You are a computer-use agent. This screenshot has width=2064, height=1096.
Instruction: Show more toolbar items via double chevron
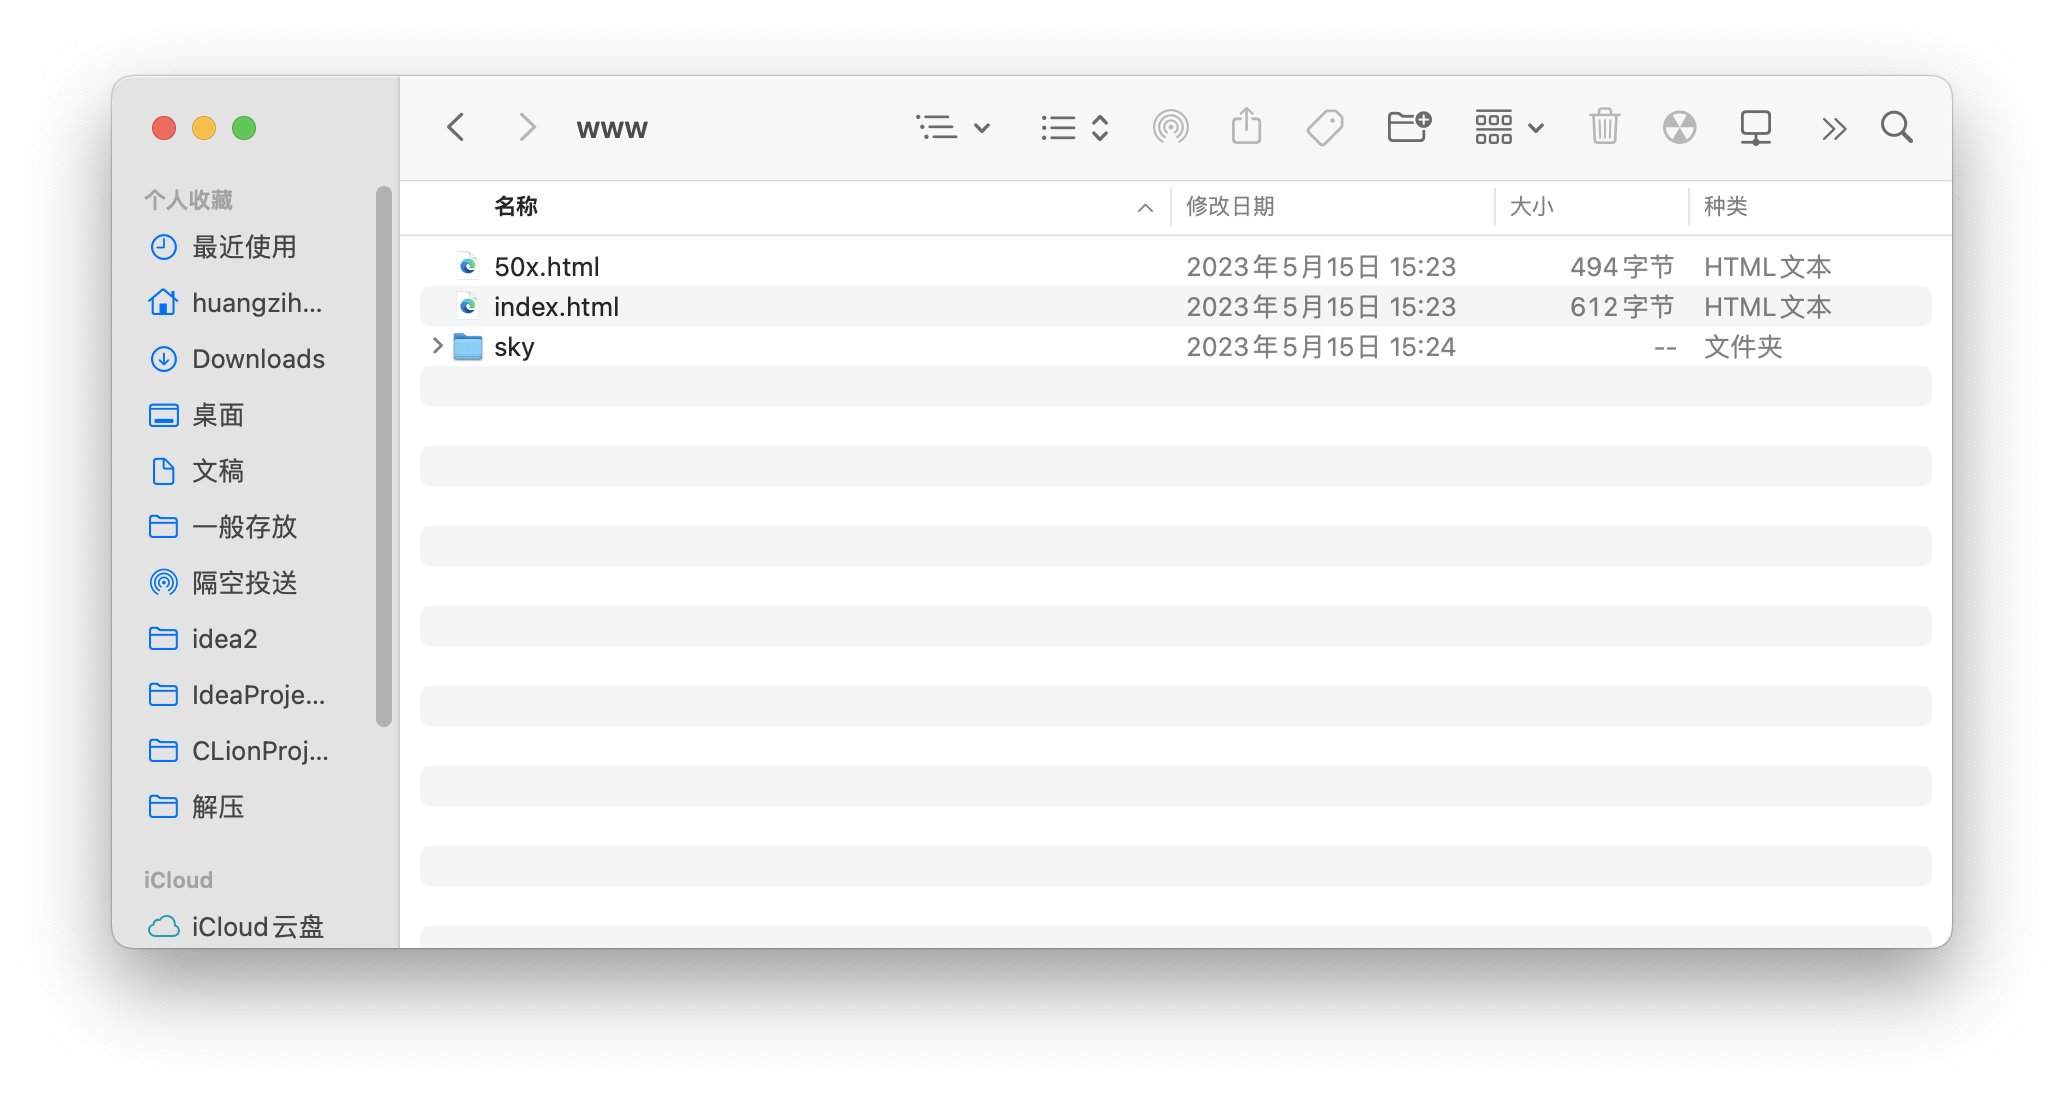pos(1833,128)
